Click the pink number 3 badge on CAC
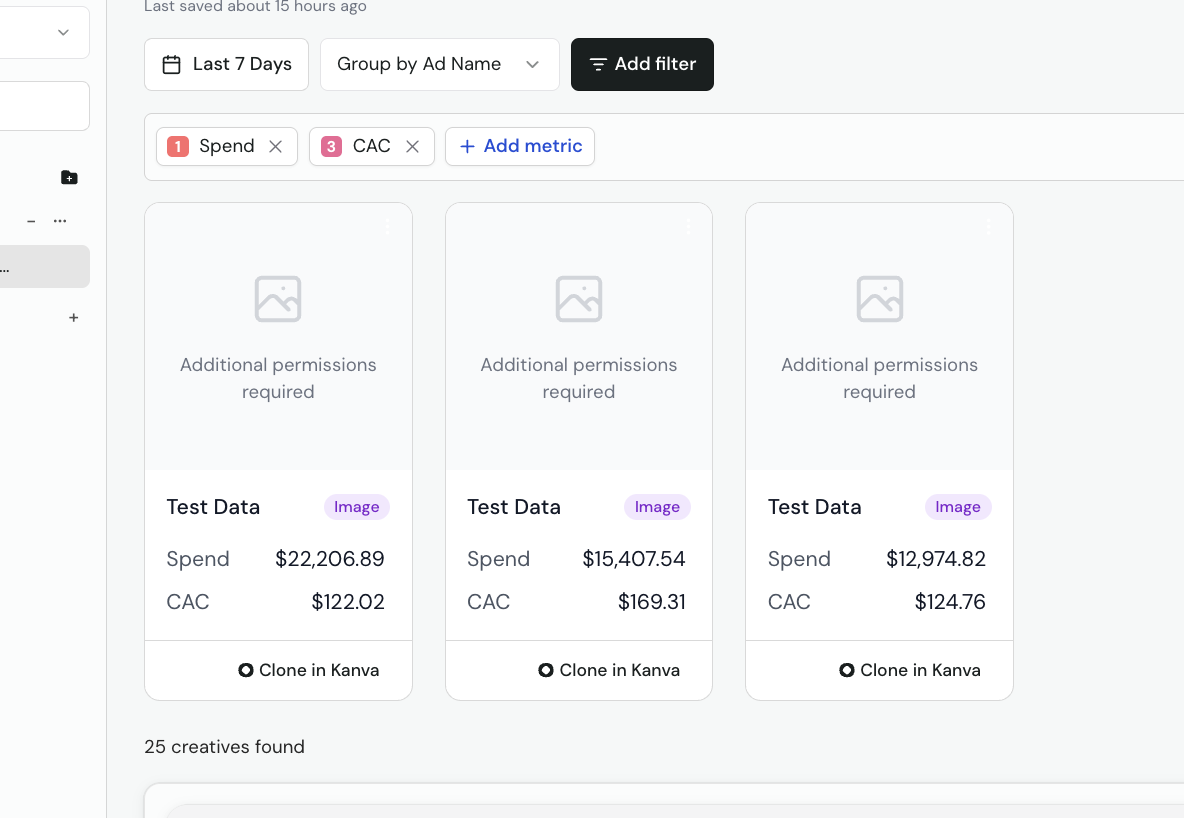The width and height of the screenshot is (1184, 818). point(331,147)
